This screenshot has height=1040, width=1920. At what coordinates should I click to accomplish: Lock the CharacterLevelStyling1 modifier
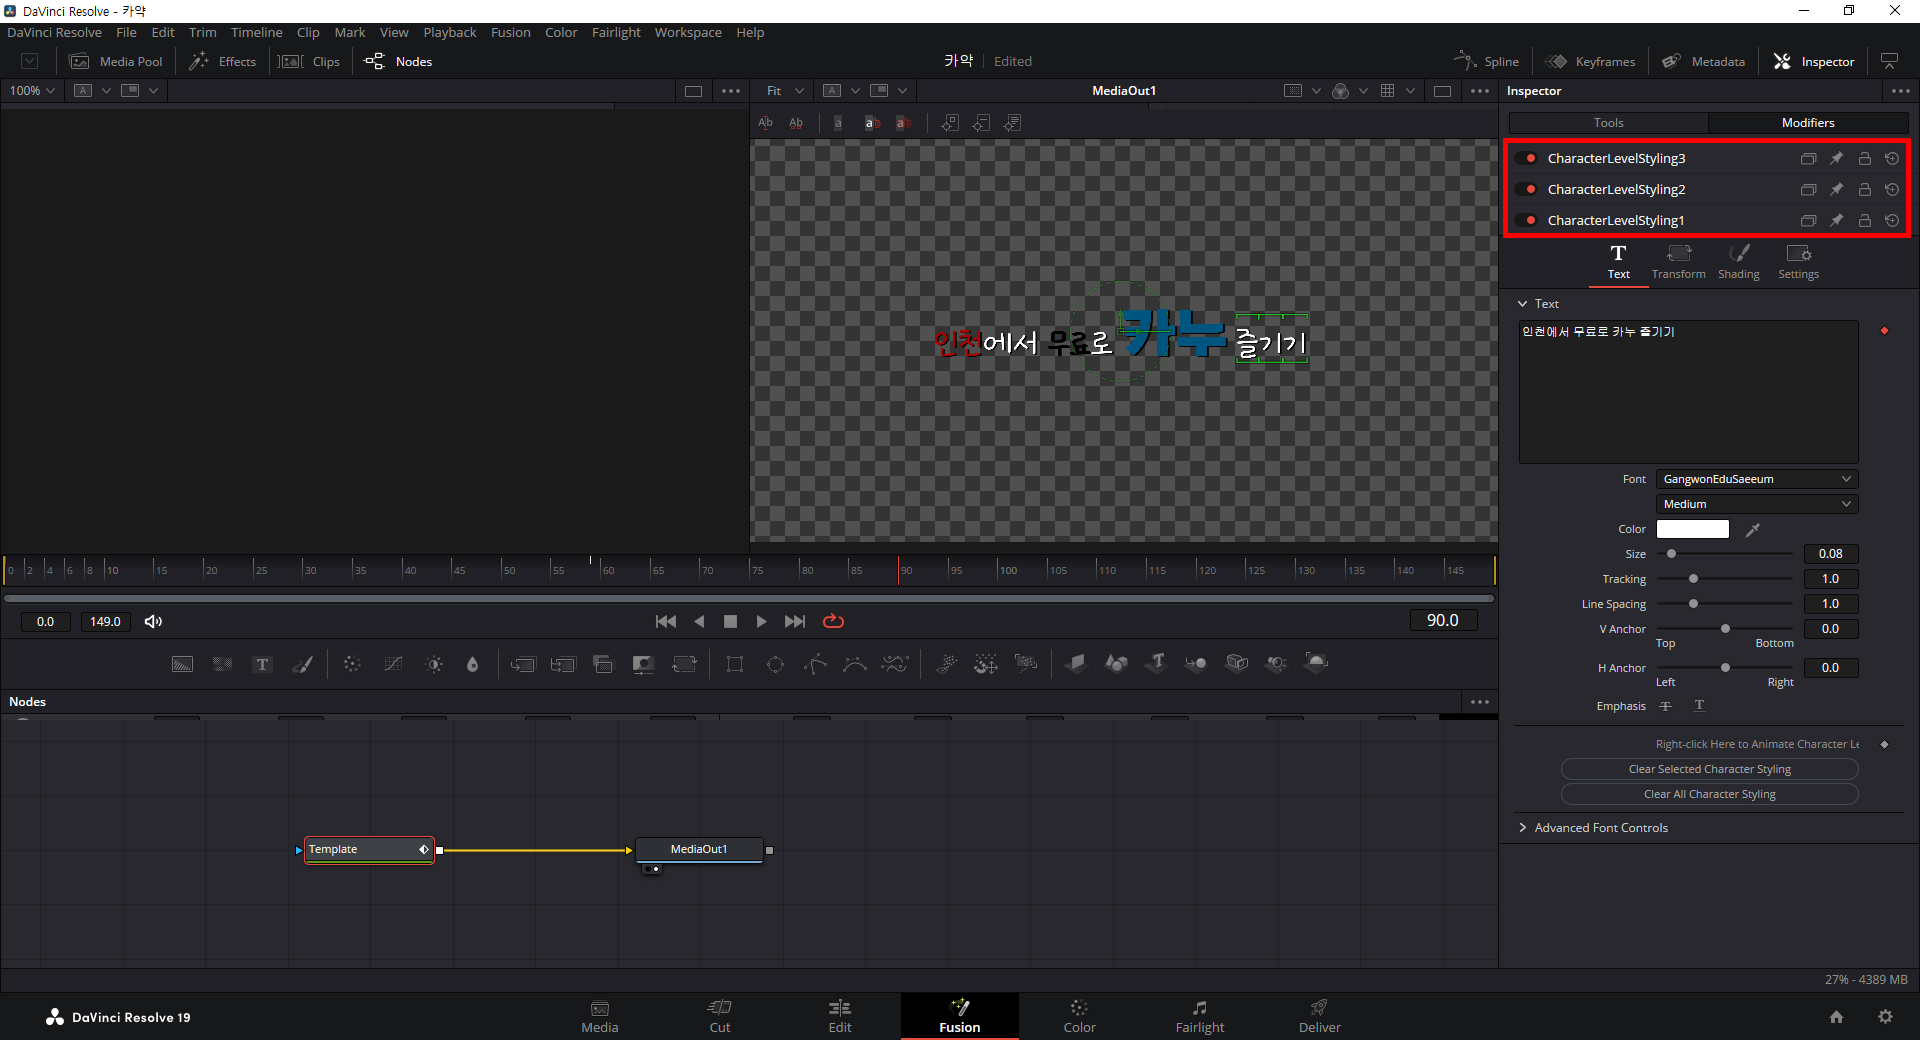tap(1864, 220)
